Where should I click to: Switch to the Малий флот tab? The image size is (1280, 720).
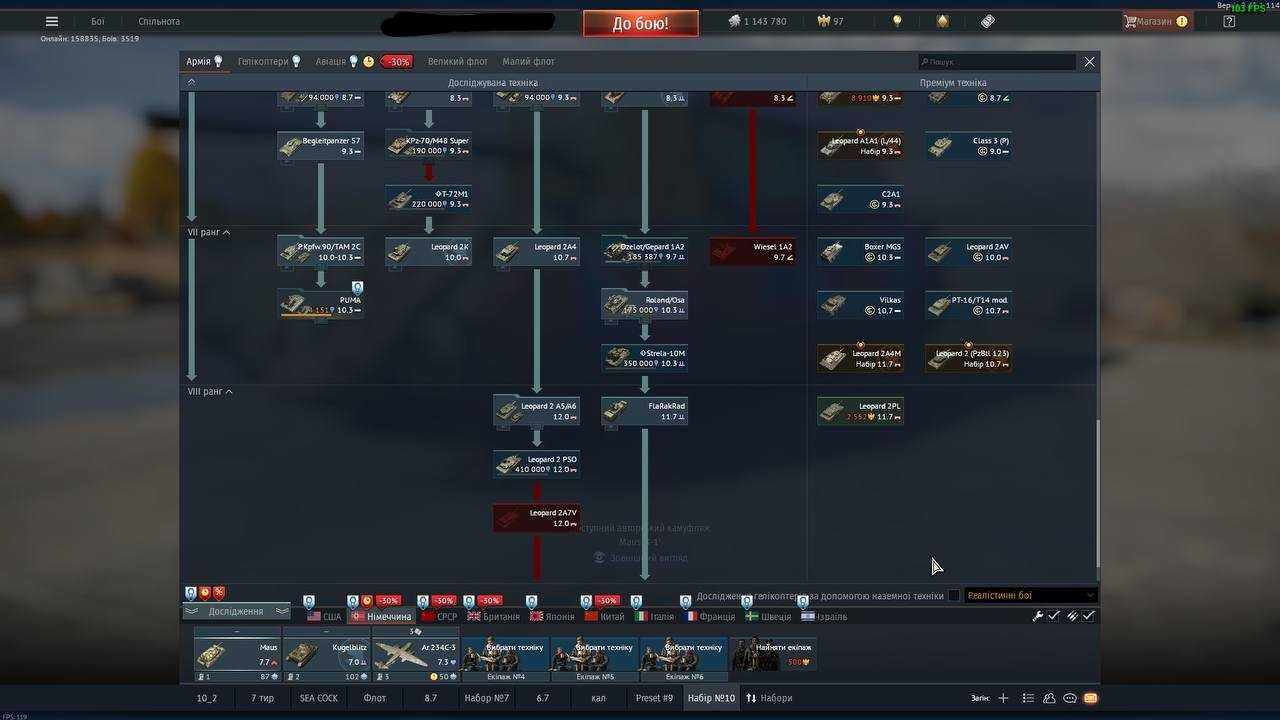(528, 62)
